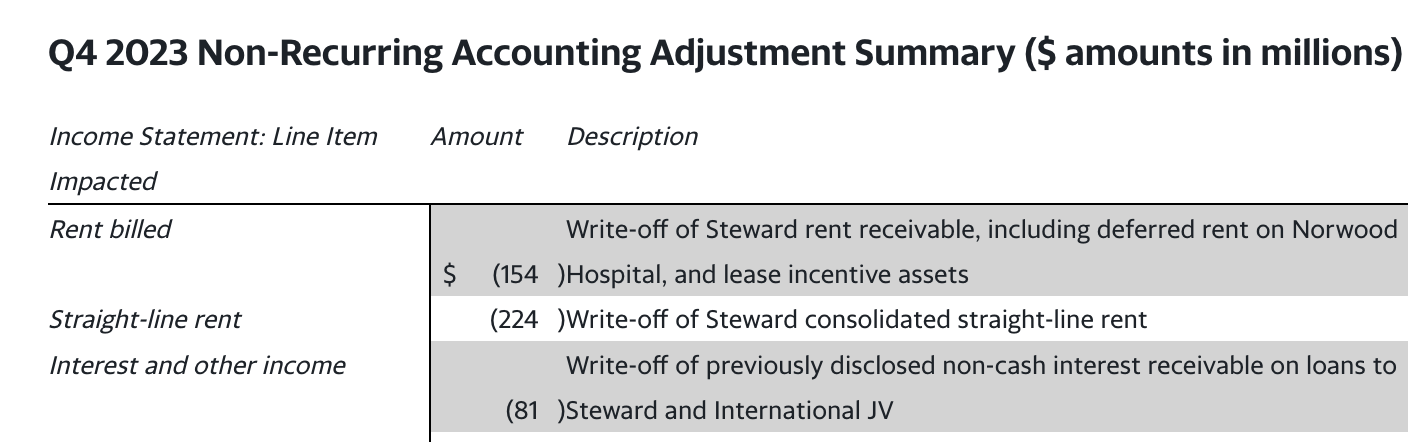Click the '($ amounts in millions)' title text
Viewport: 1408px width, 442px height.
pyautogui.click(x=1213, y=53)
